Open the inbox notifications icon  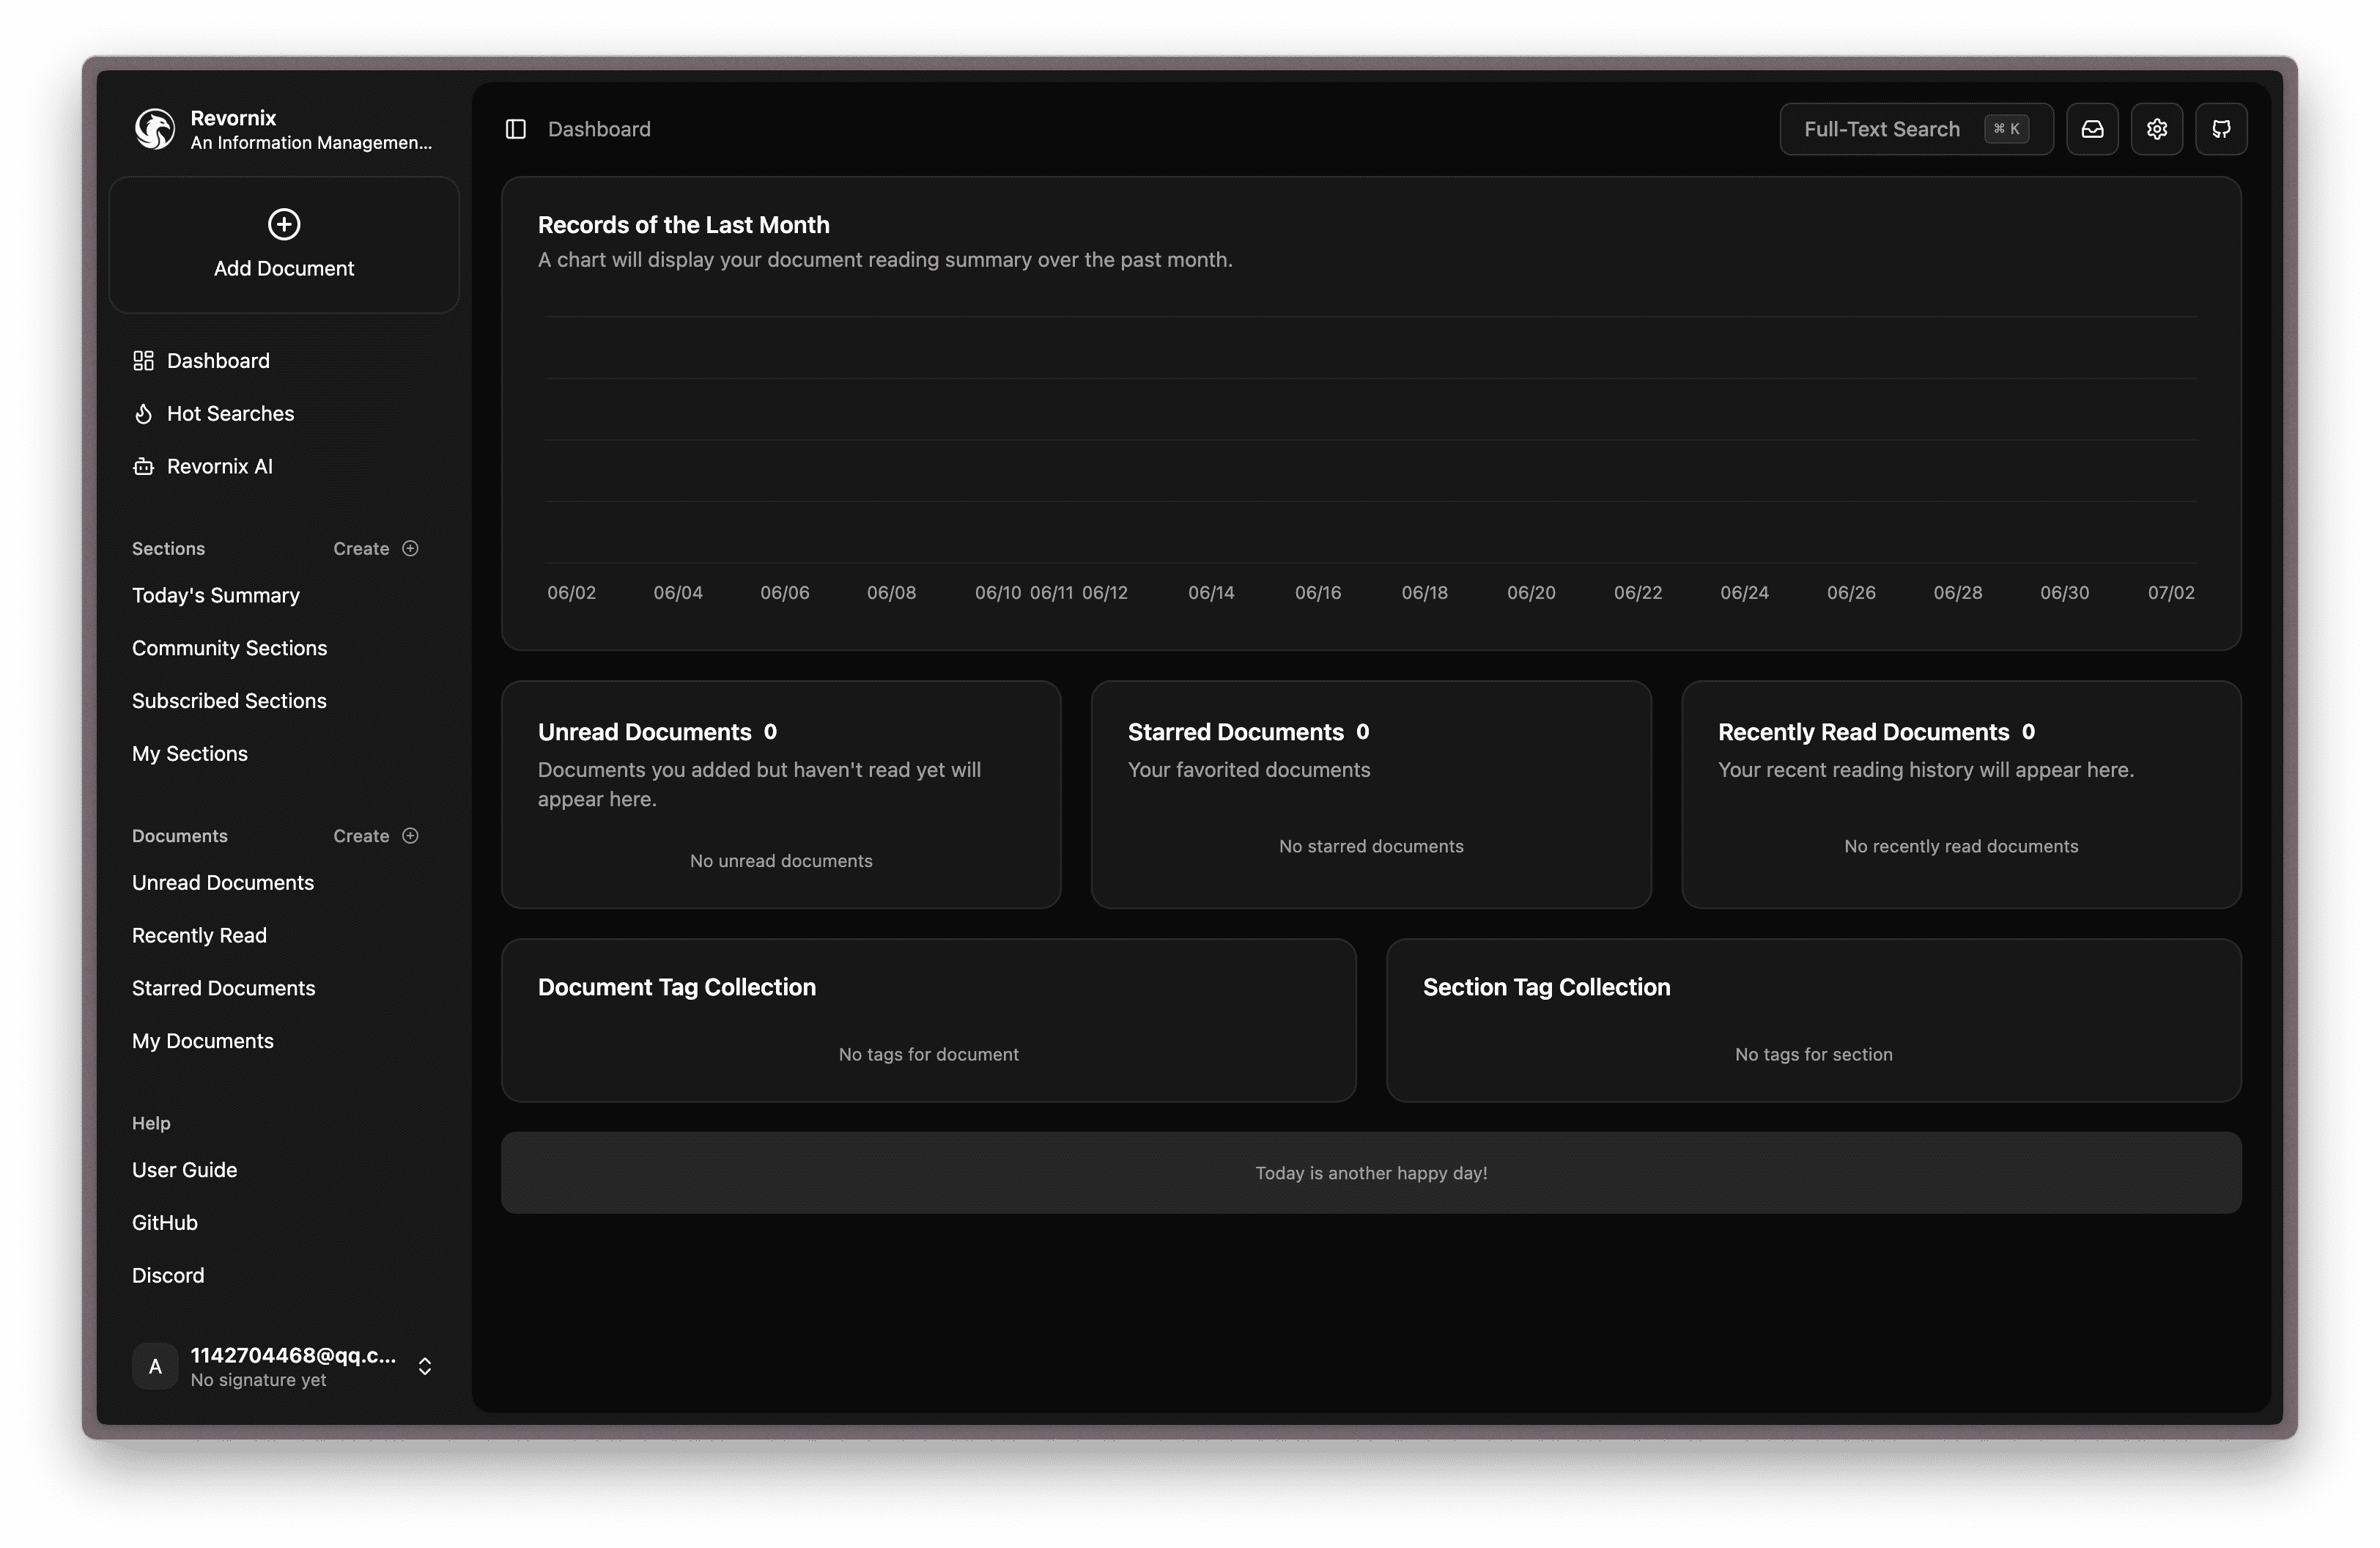2092,129
